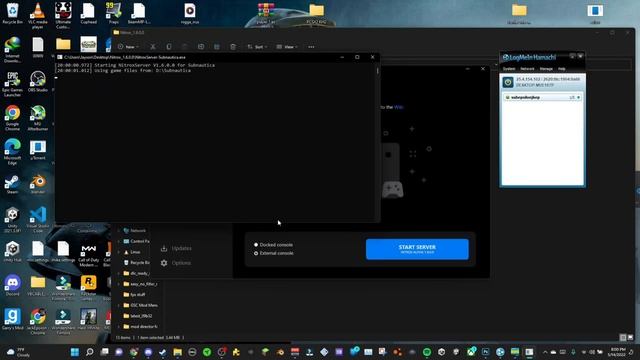Open Call of Duty Modern Warfare shortcut
This screenshot has height=360, width=640.
pos(88,253)
